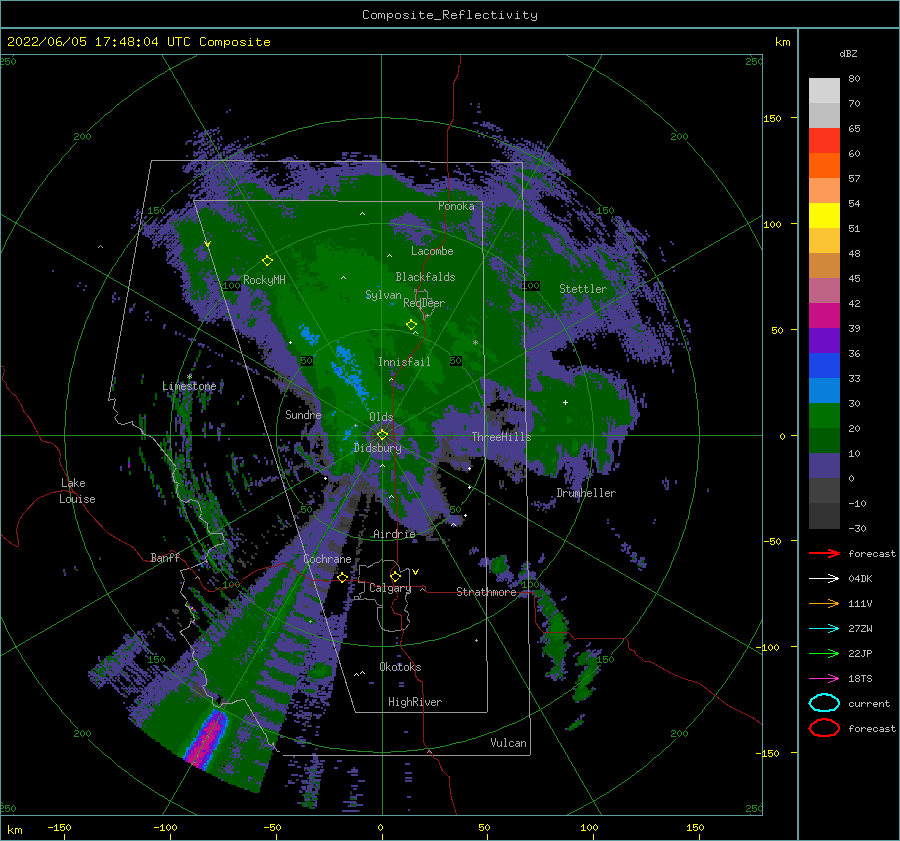
Task: Click the magenta 18TS arrow icon
Action: point(824,679)
